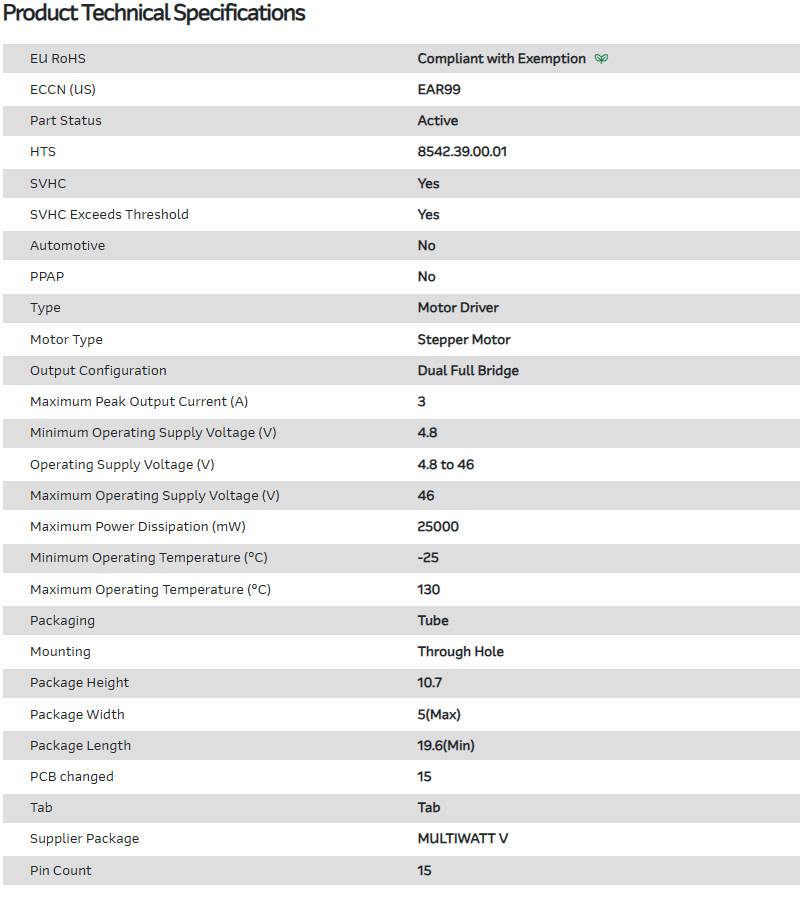
Task: Click the EU RoHS row label
Action: click(58, 59)
